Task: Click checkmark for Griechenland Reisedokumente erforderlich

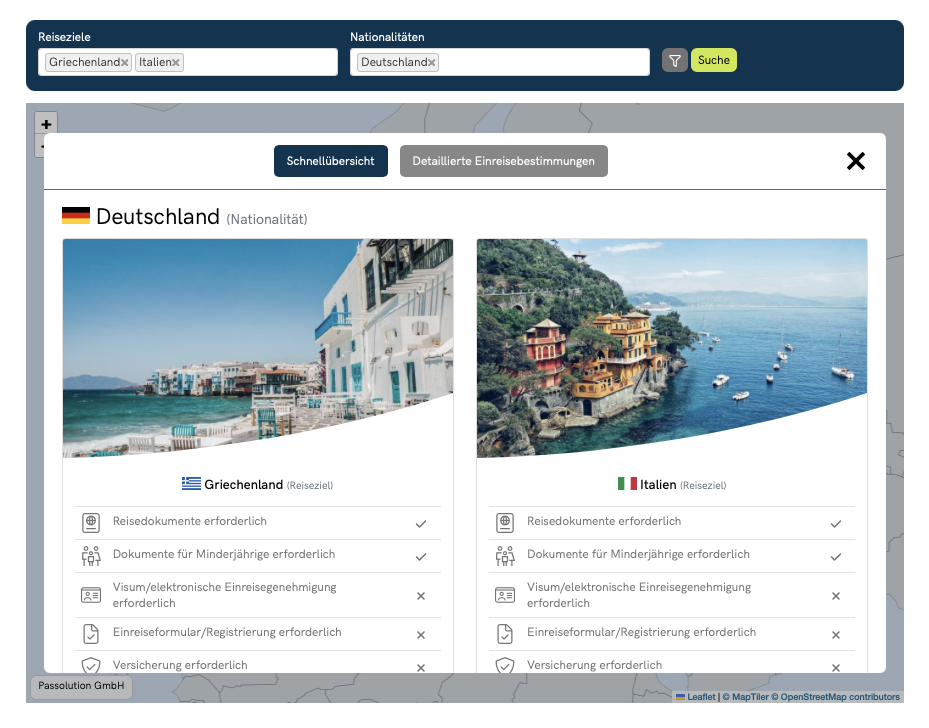Action: [x=421, y=524]
